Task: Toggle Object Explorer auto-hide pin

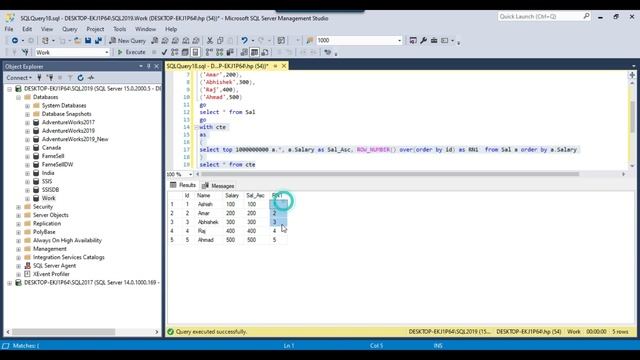Action: point(149,66)
